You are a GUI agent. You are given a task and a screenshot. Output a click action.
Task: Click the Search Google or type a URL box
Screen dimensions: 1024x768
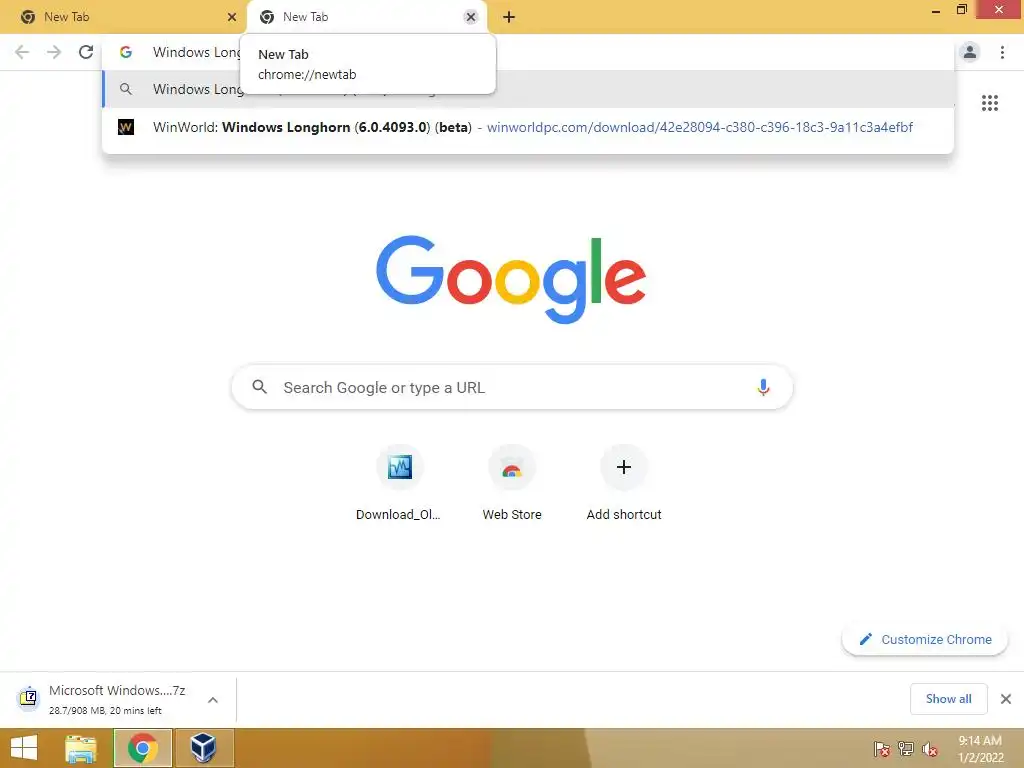coord(512,387)
